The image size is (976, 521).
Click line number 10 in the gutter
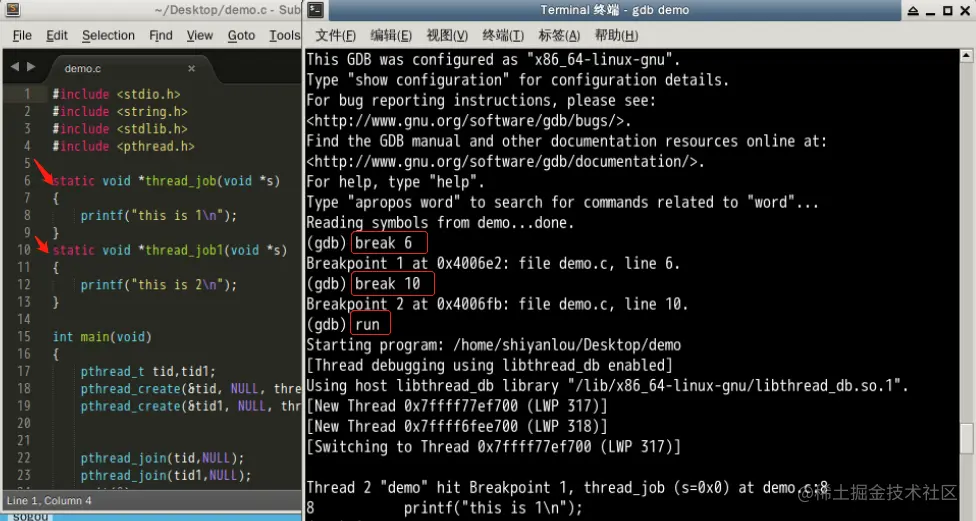point(24,250)
